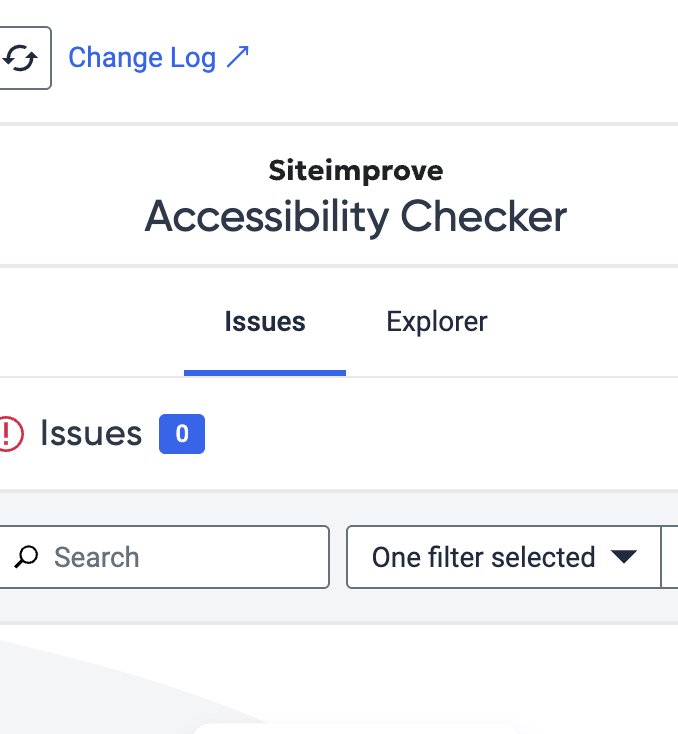Click the filter dropdown caret arrow
Viewport: 678px width, 734px height.
(624, 557)
